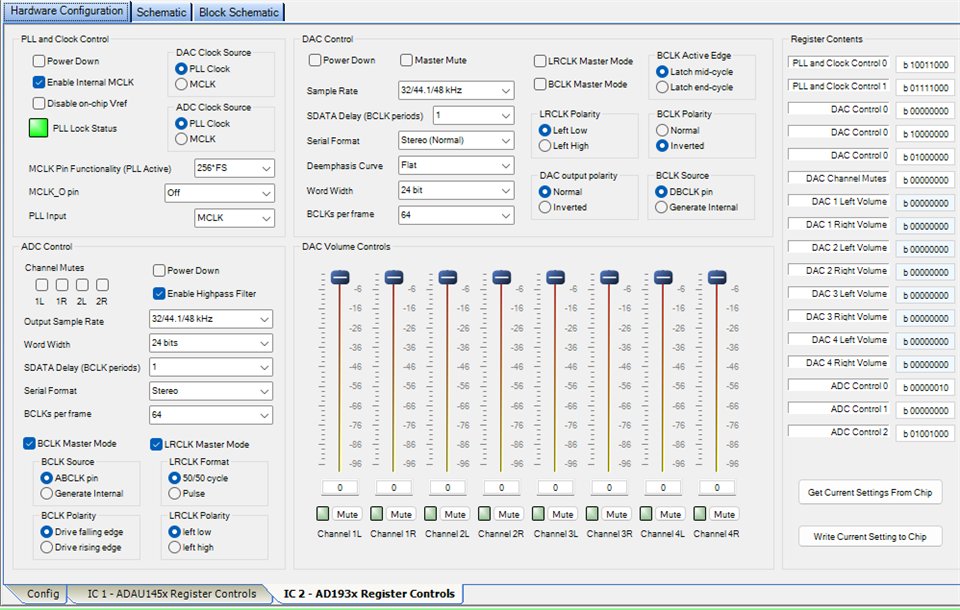Uncheck Enable Highpass Filter
The height and width of the screenshot is (610, 960).
(159, 293)
